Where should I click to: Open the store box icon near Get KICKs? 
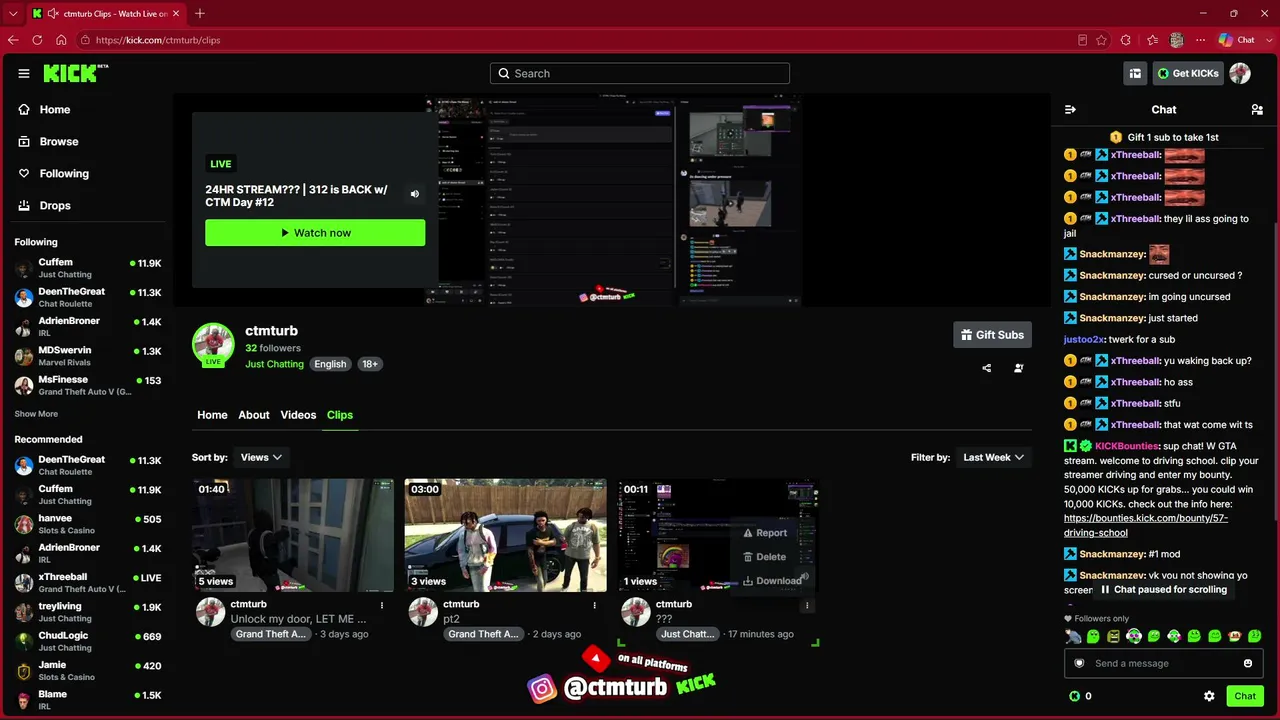coord(1135,73)
